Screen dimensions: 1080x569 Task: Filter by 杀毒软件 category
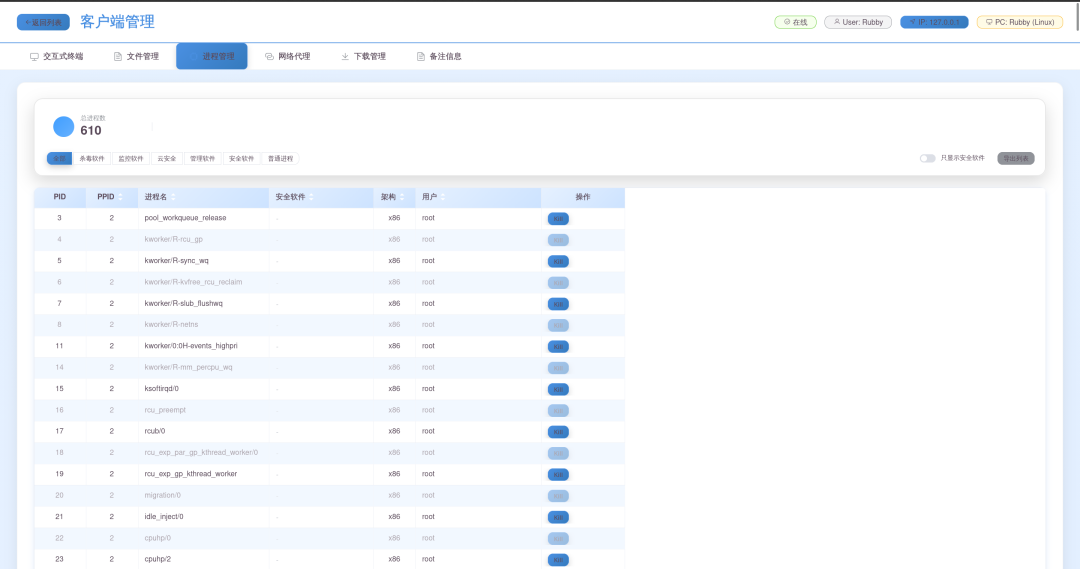(x=92, y=158)
